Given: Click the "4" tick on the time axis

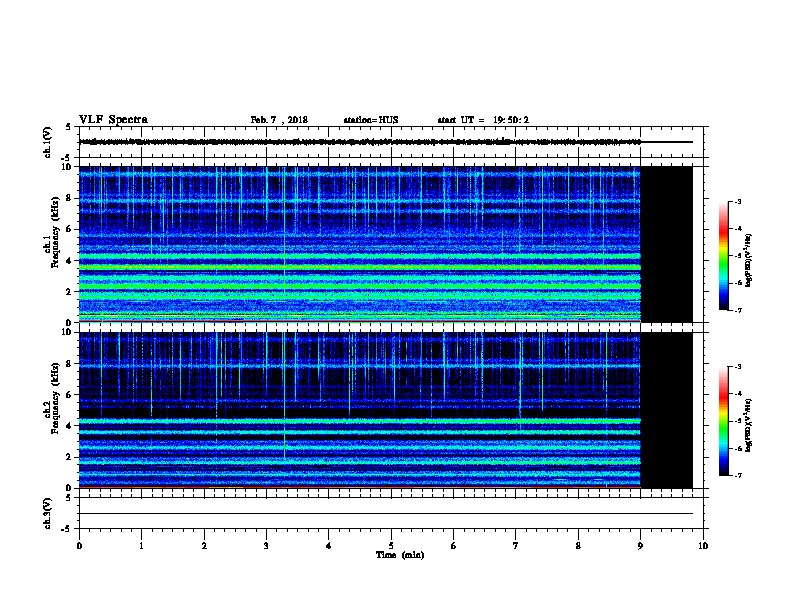Looking at the screenshot, I should (x=329, y=546).
